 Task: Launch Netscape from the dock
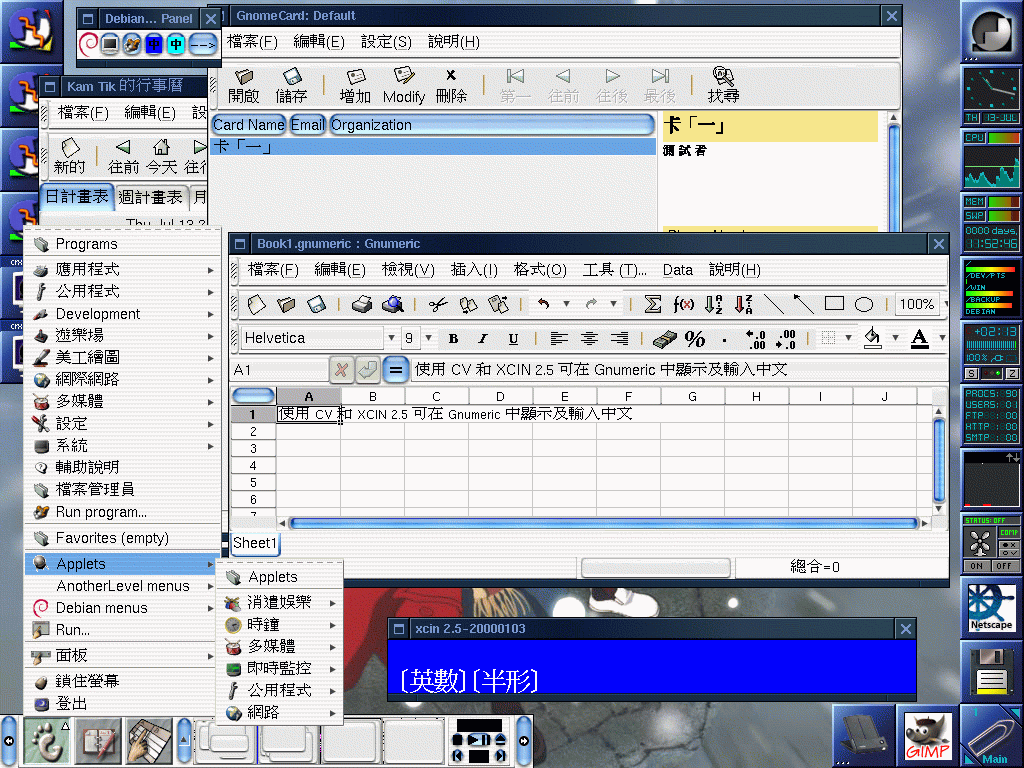pyautogui.click(x=991, y=608)
